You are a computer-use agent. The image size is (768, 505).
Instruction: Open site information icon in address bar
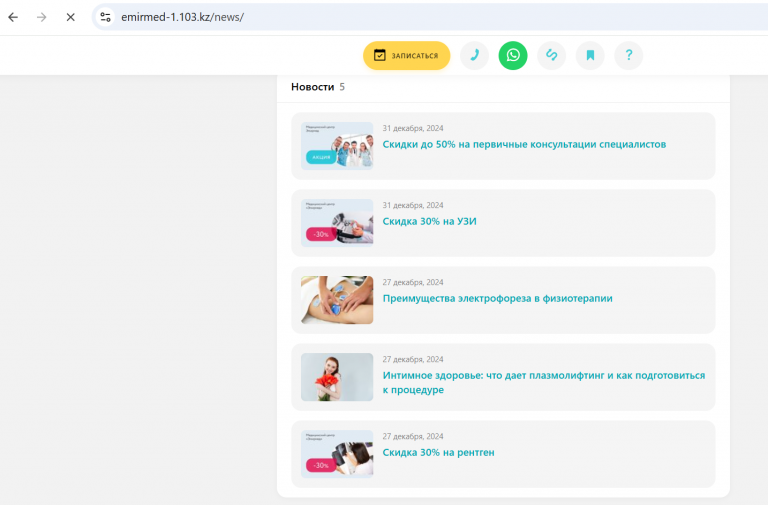click(105, 17)
